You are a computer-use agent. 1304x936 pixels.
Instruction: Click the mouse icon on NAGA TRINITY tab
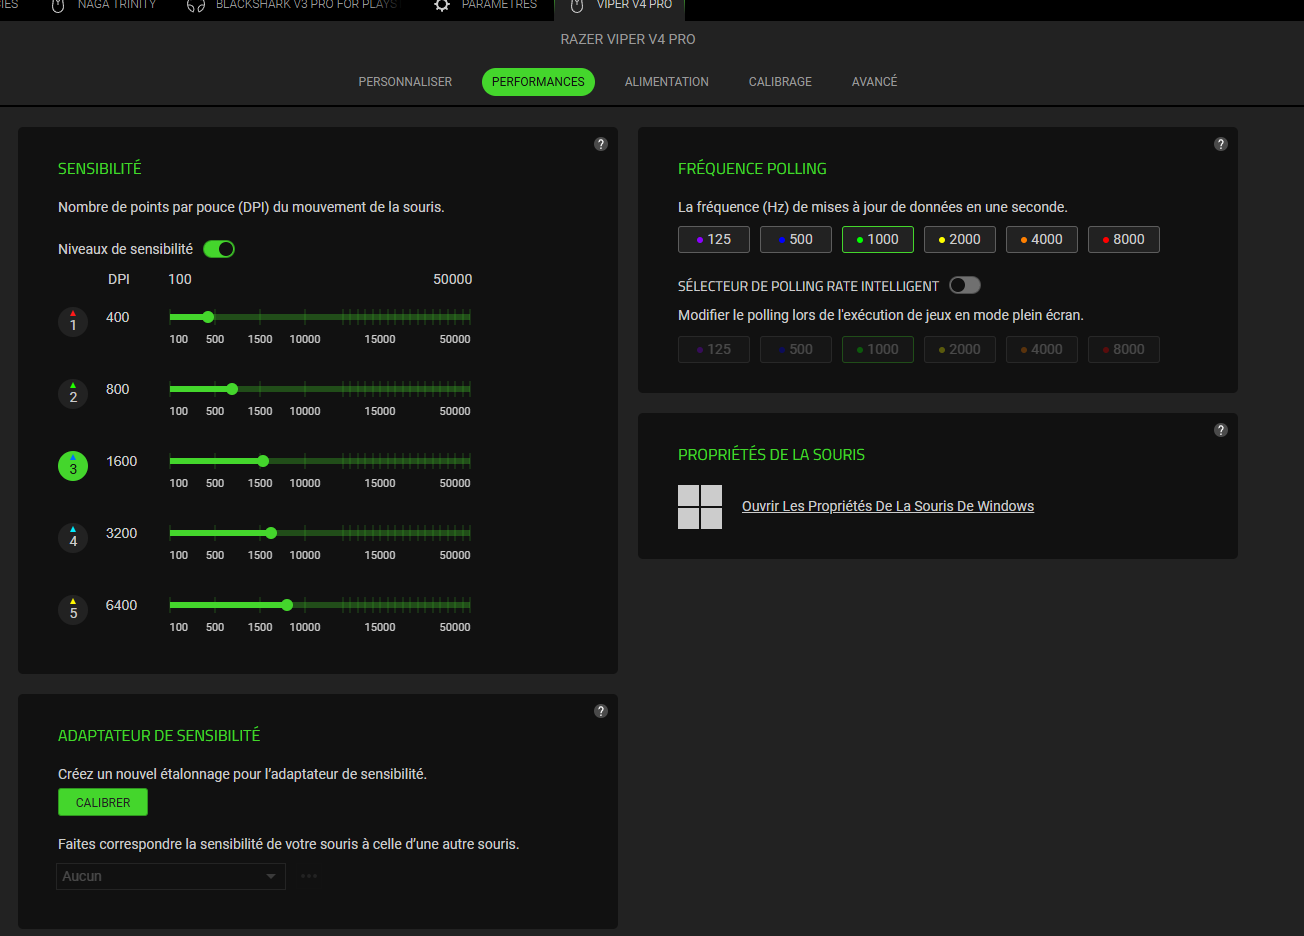[x=58, y=5]
